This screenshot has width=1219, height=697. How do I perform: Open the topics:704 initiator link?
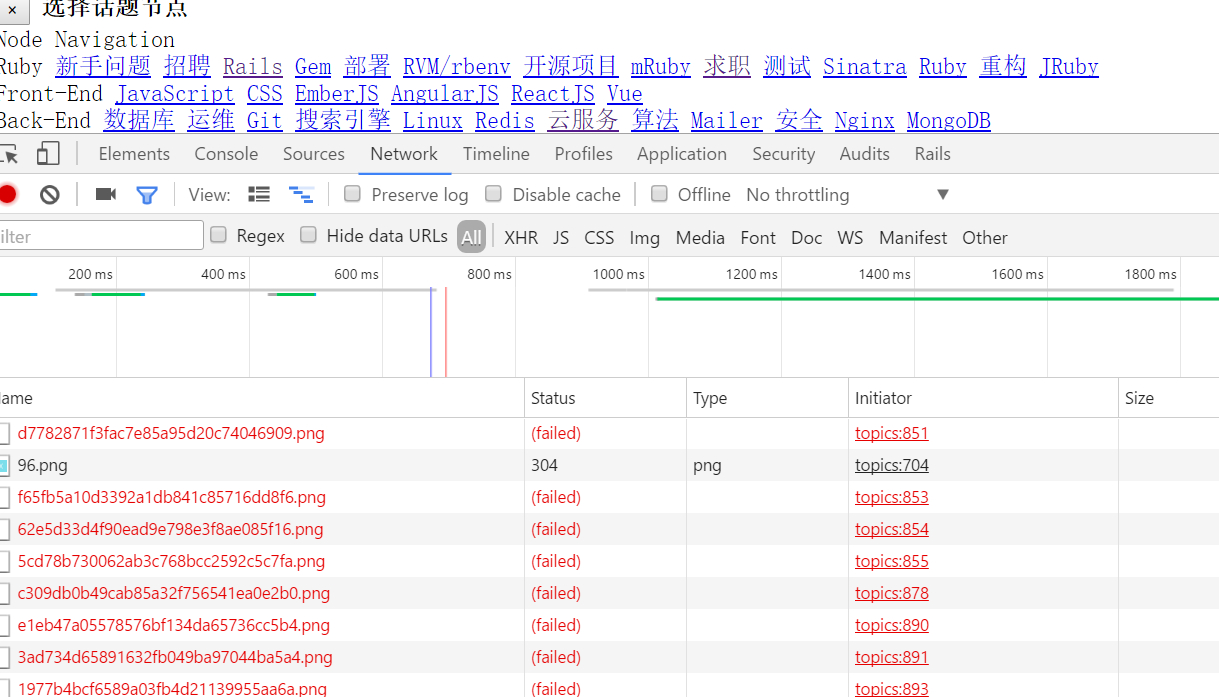tap(892, 465)
